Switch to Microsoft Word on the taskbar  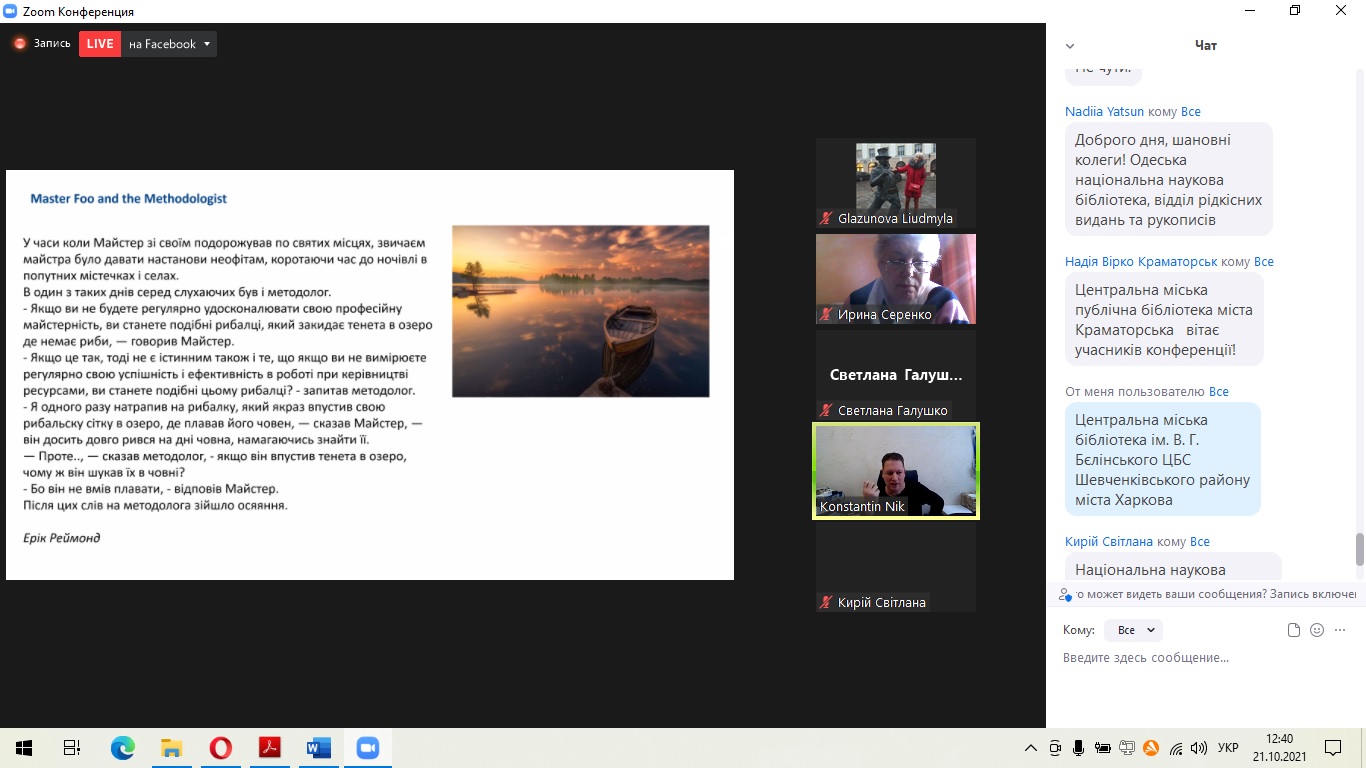tap(319, 747)
